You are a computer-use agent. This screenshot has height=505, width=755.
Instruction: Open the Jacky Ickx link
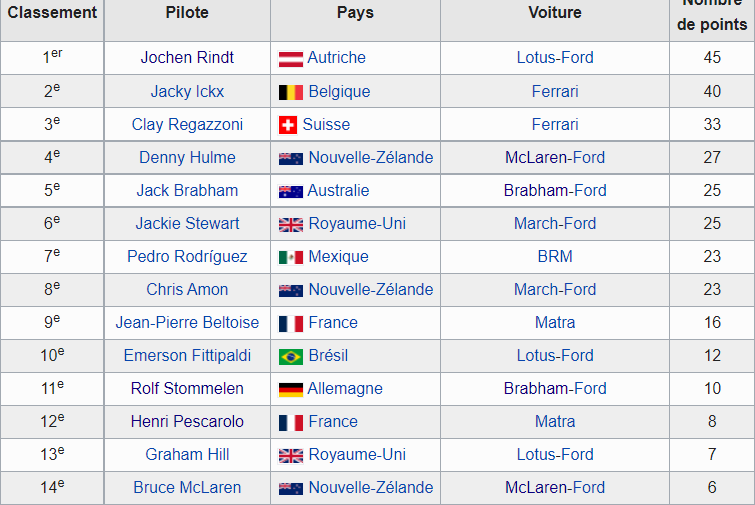pyautogui.click(x=187, y=91)
